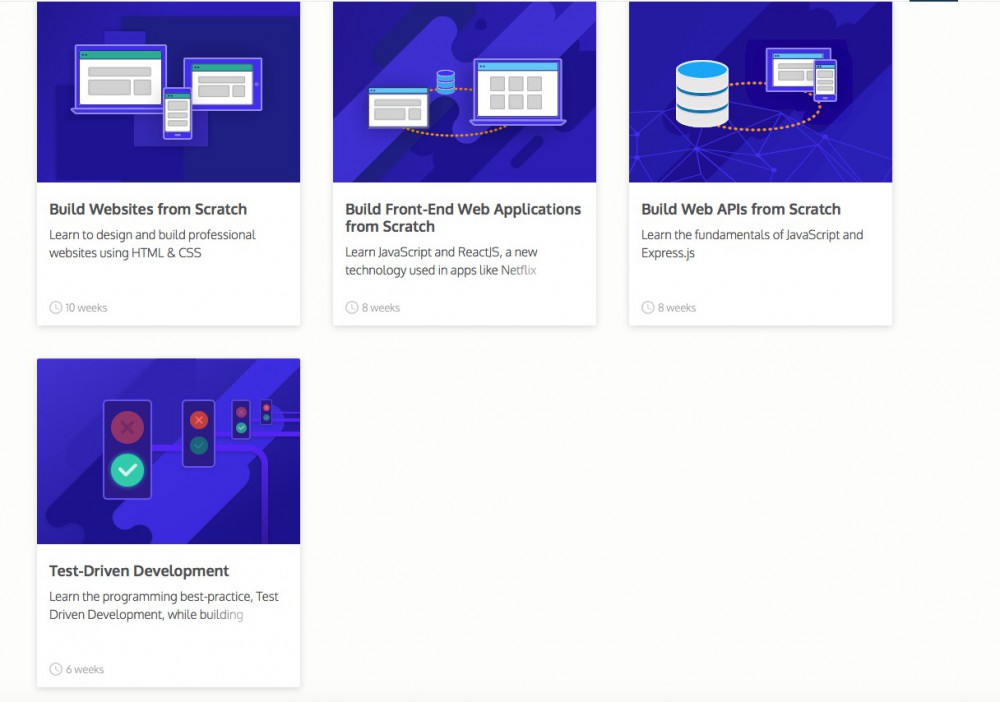Click the HTML & CSS course description

pyautogui.click(x=152, y=244)
